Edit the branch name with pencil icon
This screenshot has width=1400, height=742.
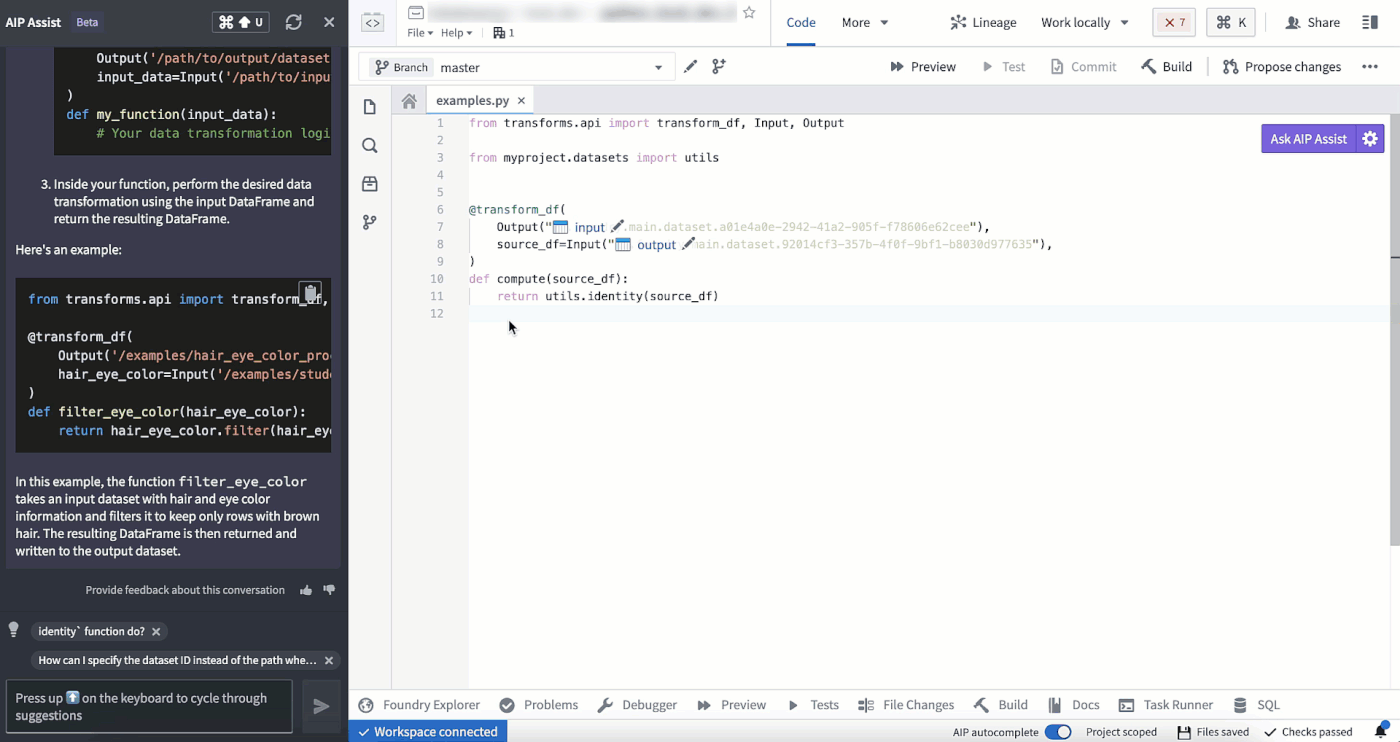690,67
